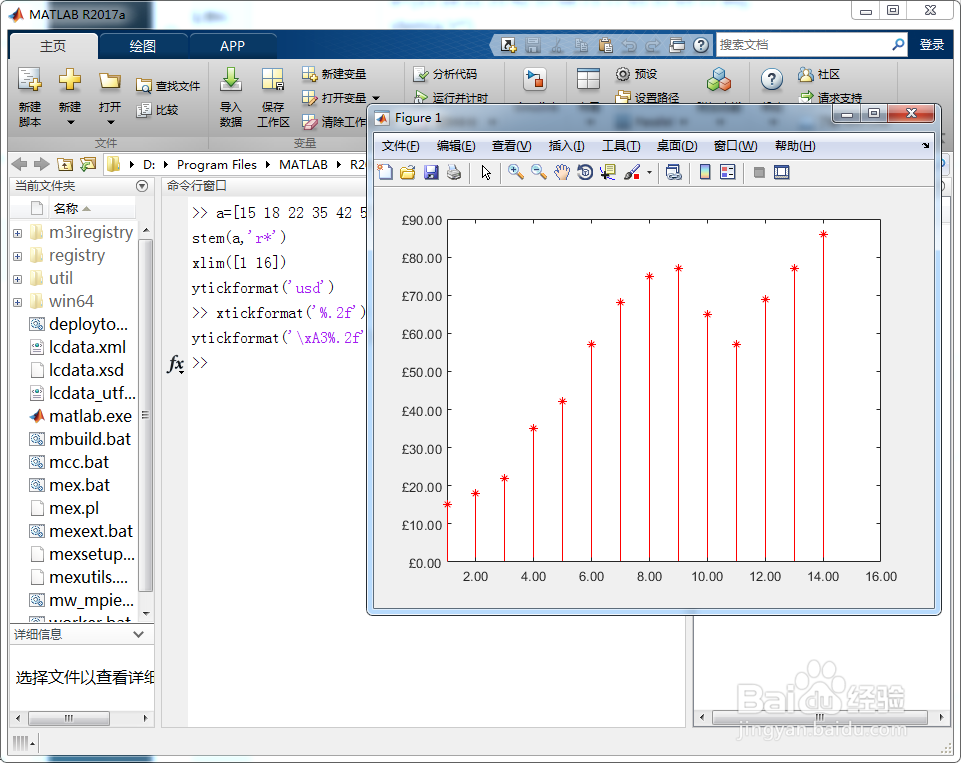Open 当前文件夹 panel actions dropdown
The image size is (961, 763).
(x=142, y=186)
